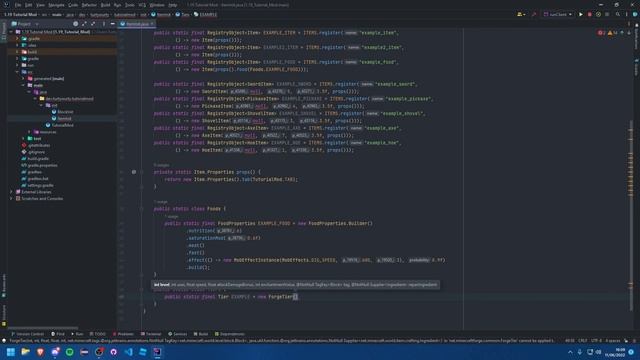Expand the .gradle folder in project tree
This screenshot has width=640, height=360.
coord(17,38)
